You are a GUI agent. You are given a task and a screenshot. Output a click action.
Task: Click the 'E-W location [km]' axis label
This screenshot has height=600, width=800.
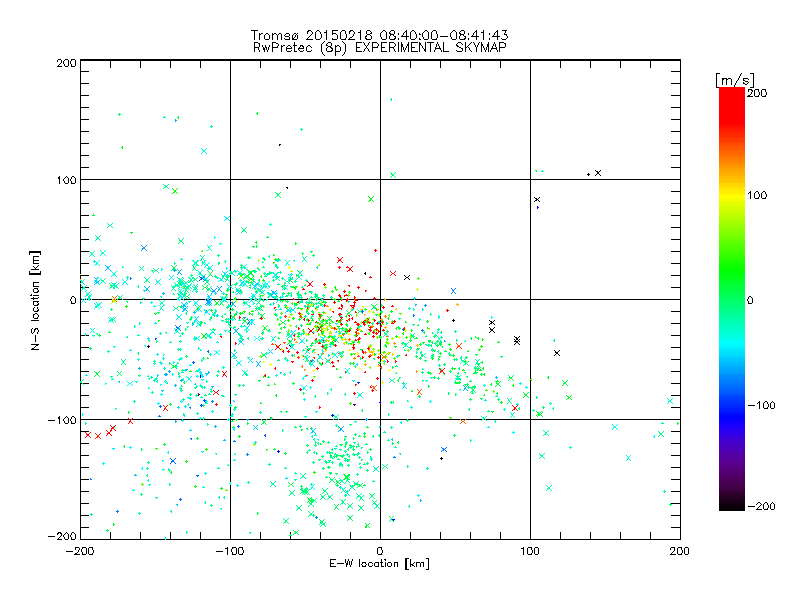pyautogui.click(x=379, y=564)
